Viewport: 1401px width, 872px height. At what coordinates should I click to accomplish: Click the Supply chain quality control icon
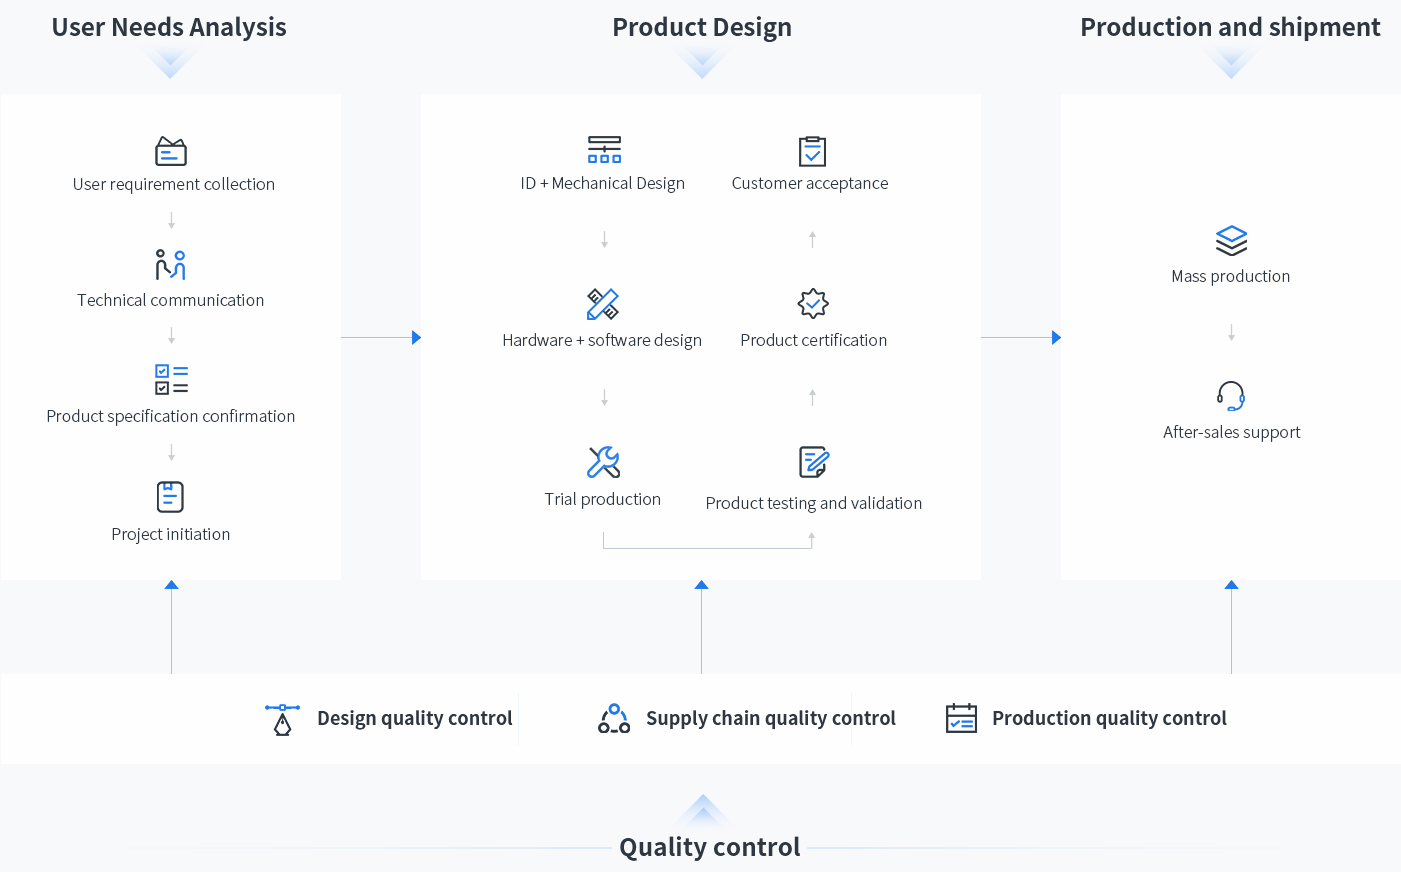[x=614, y=719]
